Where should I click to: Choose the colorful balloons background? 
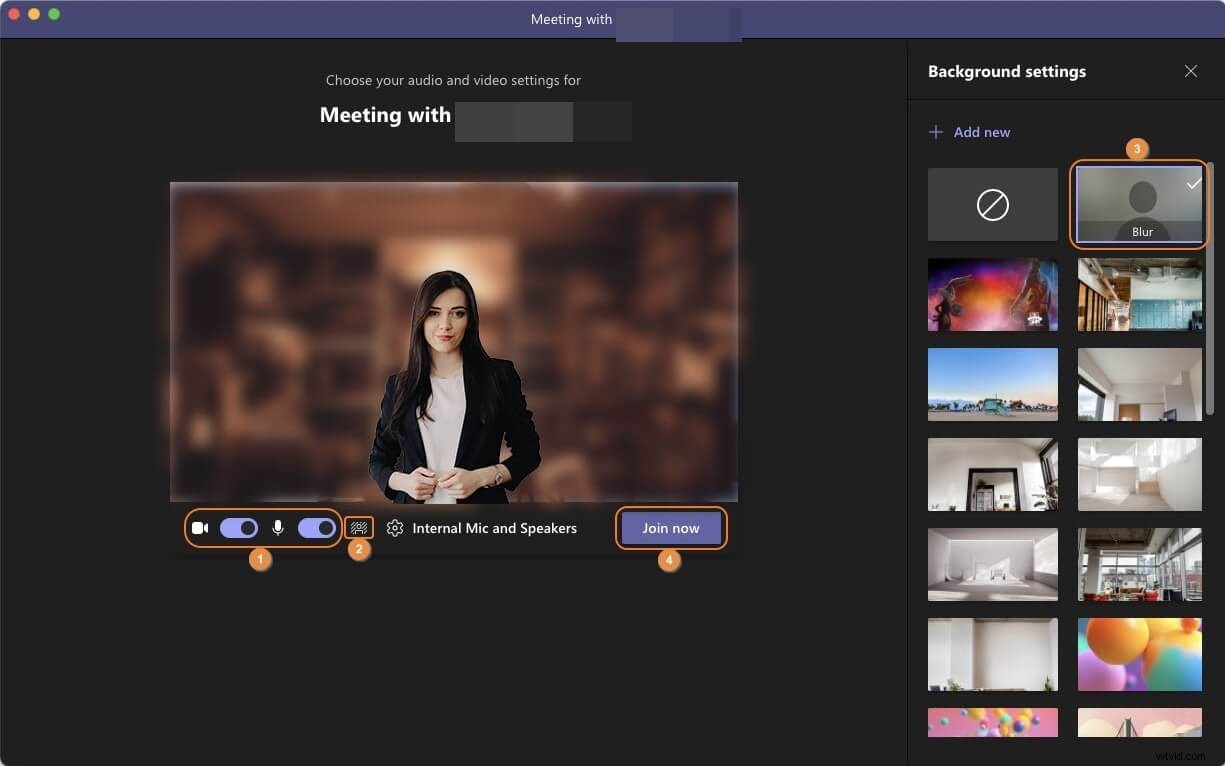(1140, 655)
